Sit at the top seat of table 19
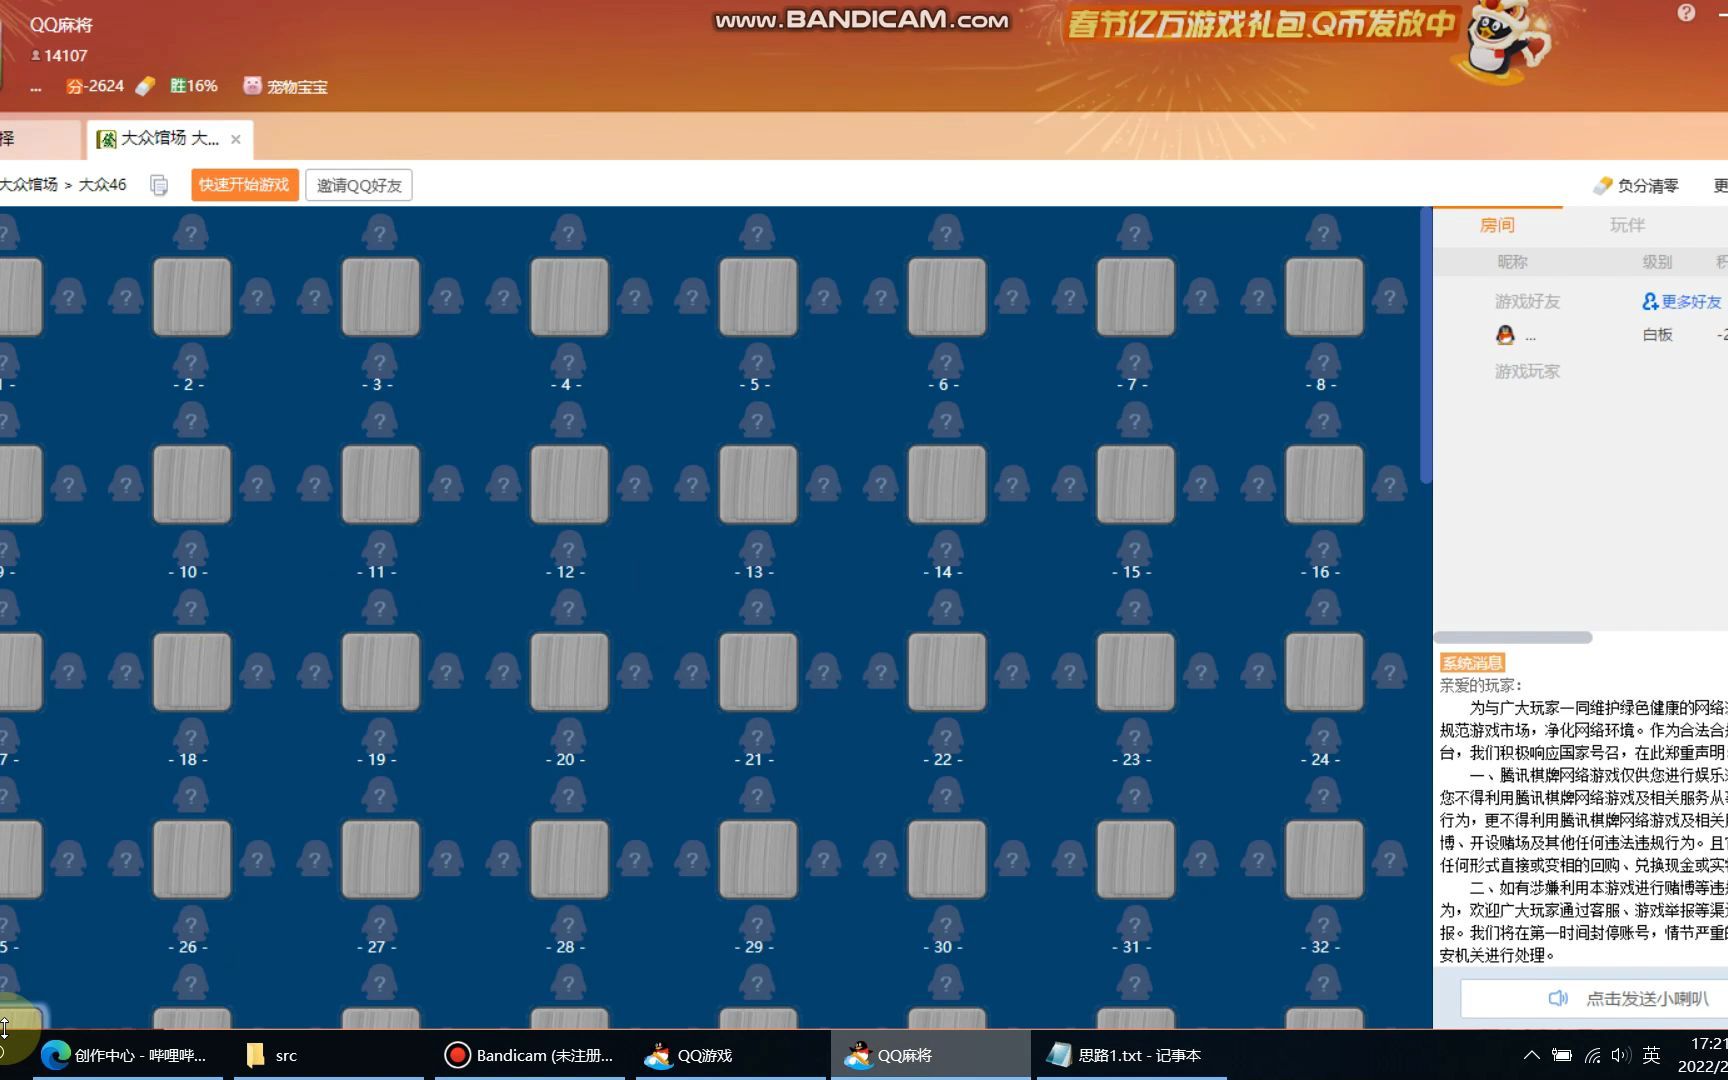The image size is (1728, 1080). click(x=379, y=609)
